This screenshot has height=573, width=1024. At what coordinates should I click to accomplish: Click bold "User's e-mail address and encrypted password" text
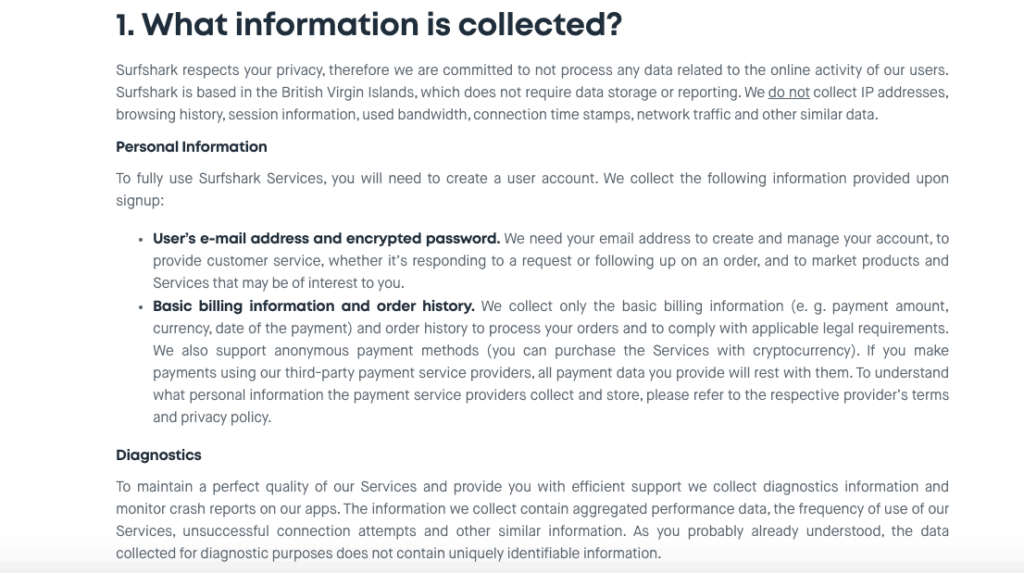326,239
